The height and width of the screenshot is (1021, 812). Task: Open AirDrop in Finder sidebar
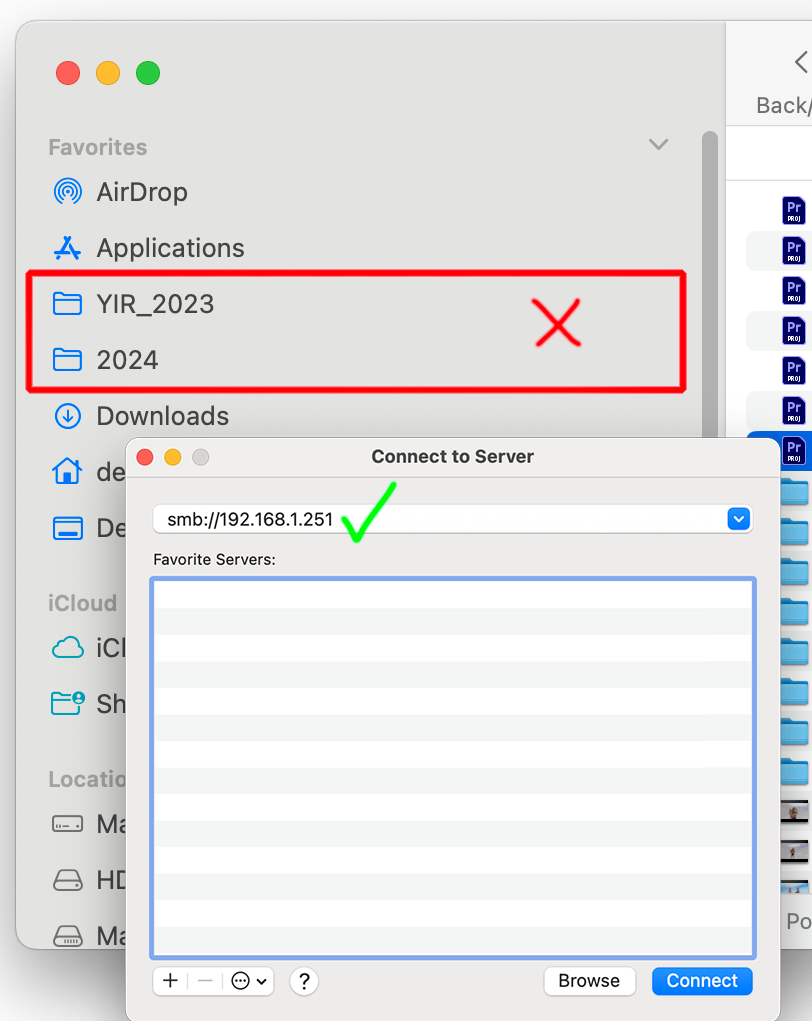click(x=120, y=192)
